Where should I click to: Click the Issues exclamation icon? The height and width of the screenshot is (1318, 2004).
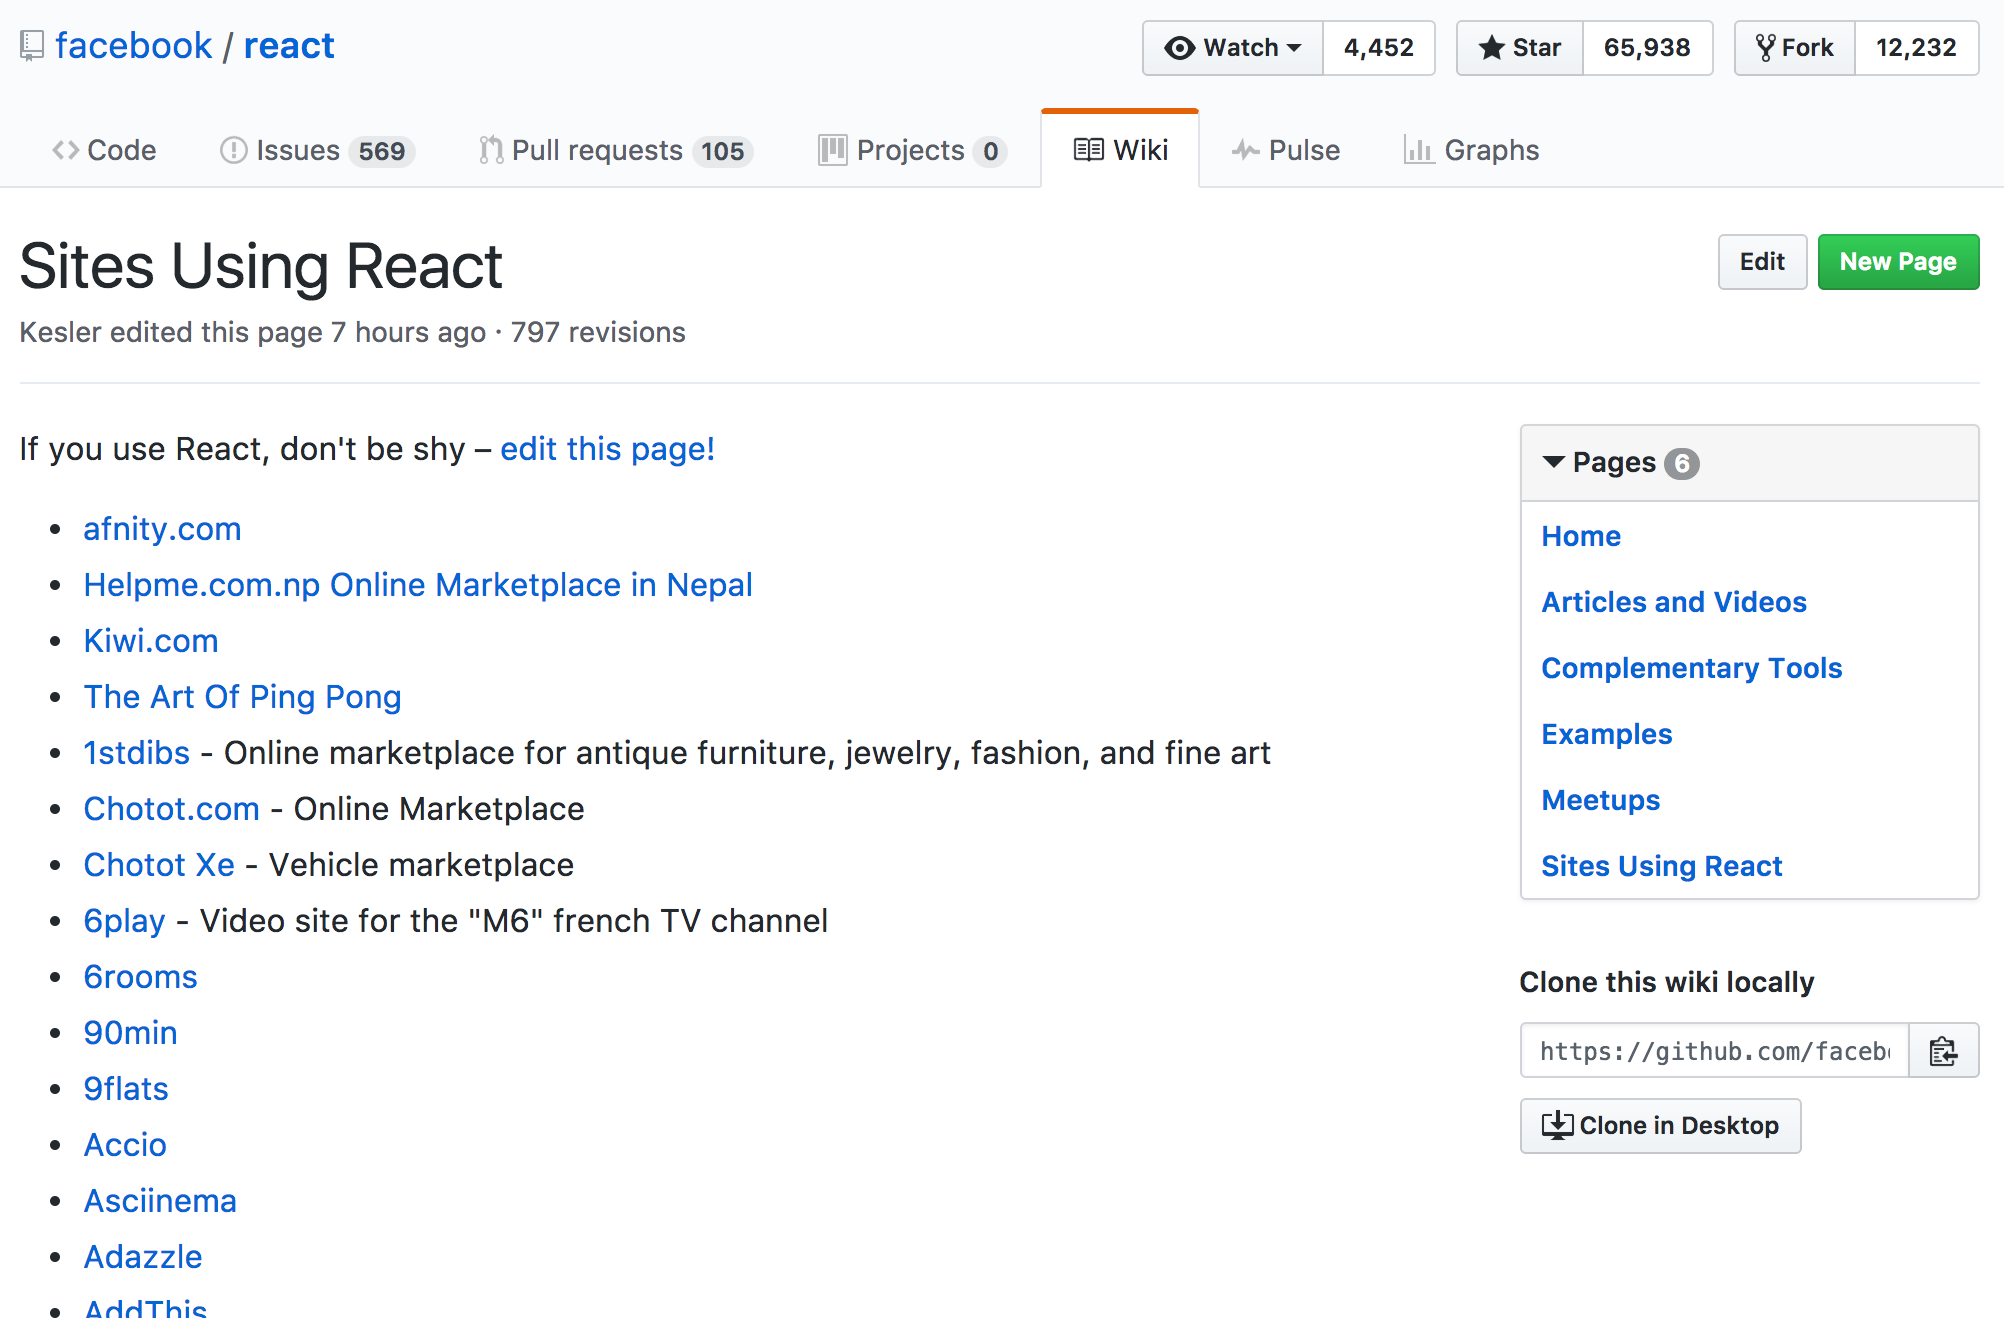click(233, 151)
